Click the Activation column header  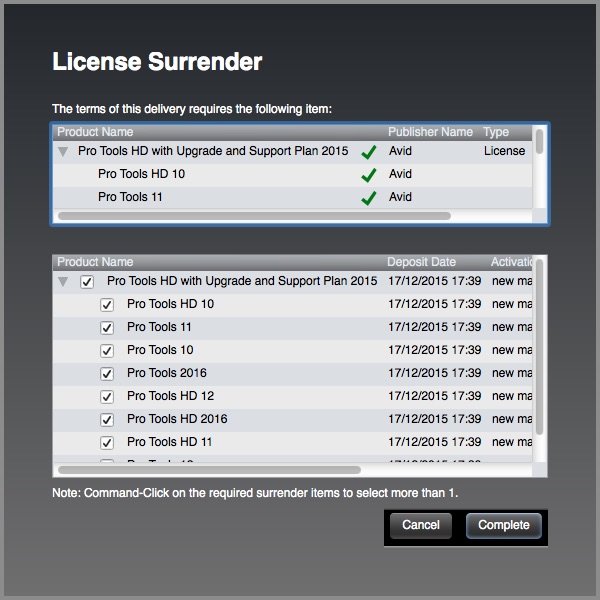[511, 262]
